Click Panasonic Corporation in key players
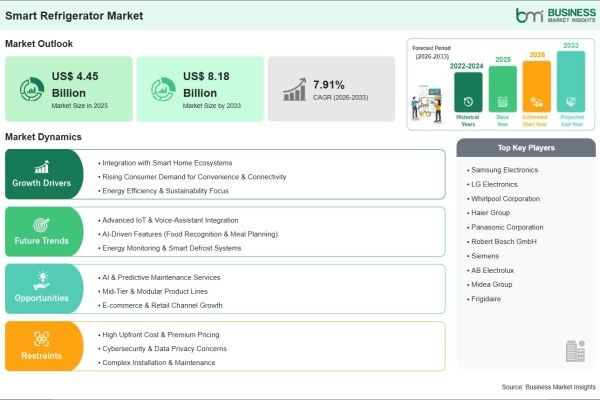Screen dimensions: 600x400 (505, 227)
